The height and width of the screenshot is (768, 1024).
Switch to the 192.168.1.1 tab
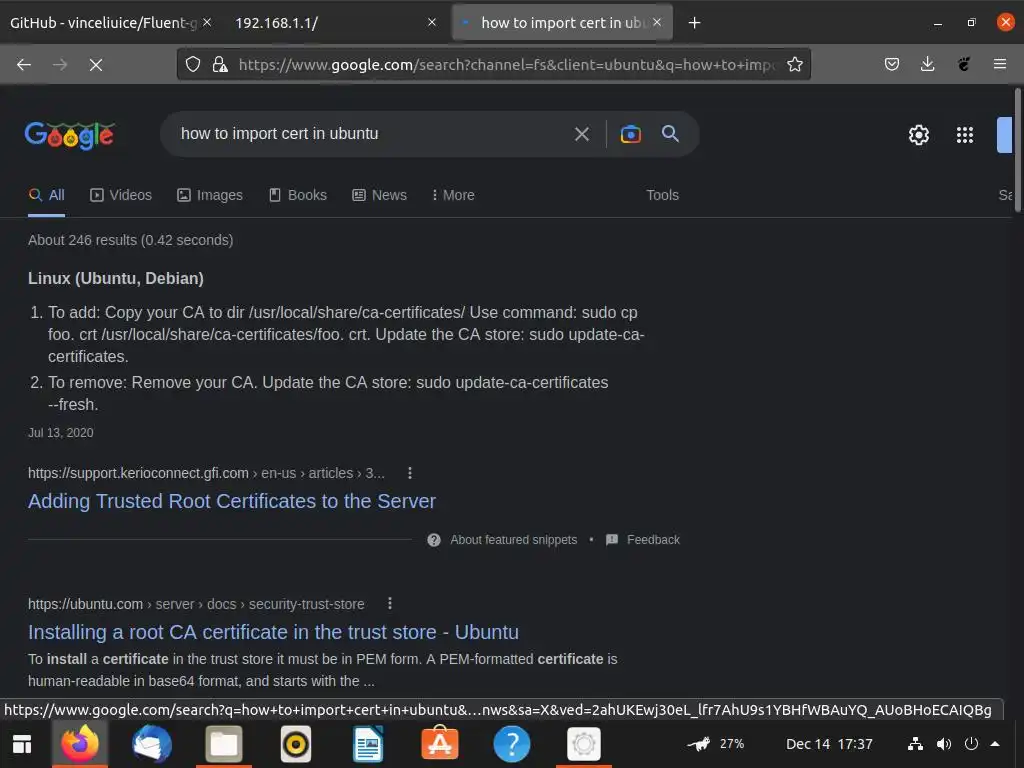tap(327, 23)
